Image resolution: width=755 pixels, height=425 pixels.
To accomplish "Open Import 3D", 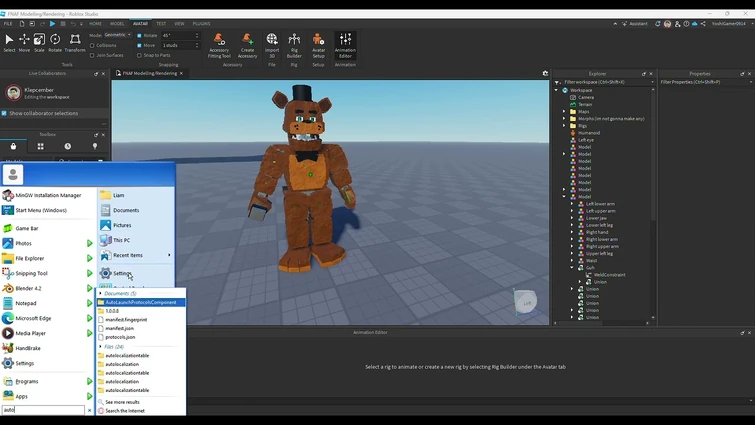I will 272,45.
